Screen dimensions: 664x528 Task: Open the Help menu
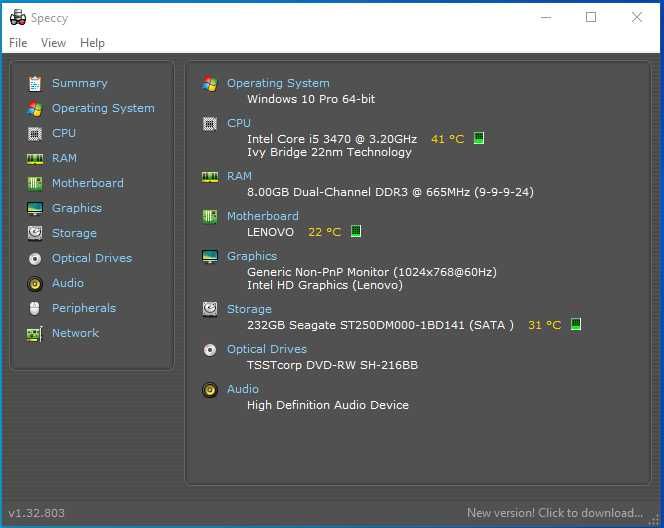point(92,43)
